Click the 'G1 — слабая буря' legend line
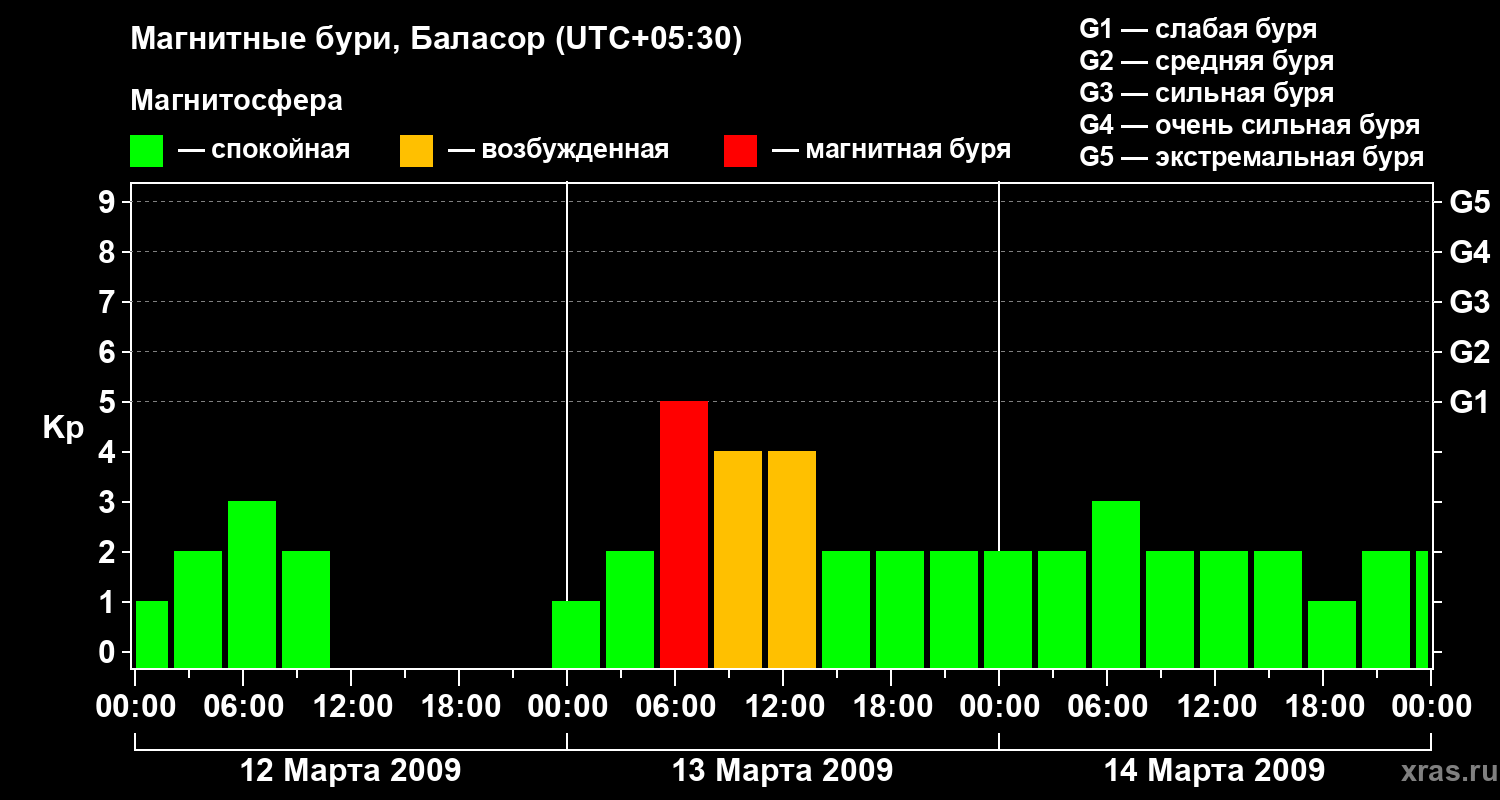This screenshot has width=1500, height=800. tap(1198, 29)
